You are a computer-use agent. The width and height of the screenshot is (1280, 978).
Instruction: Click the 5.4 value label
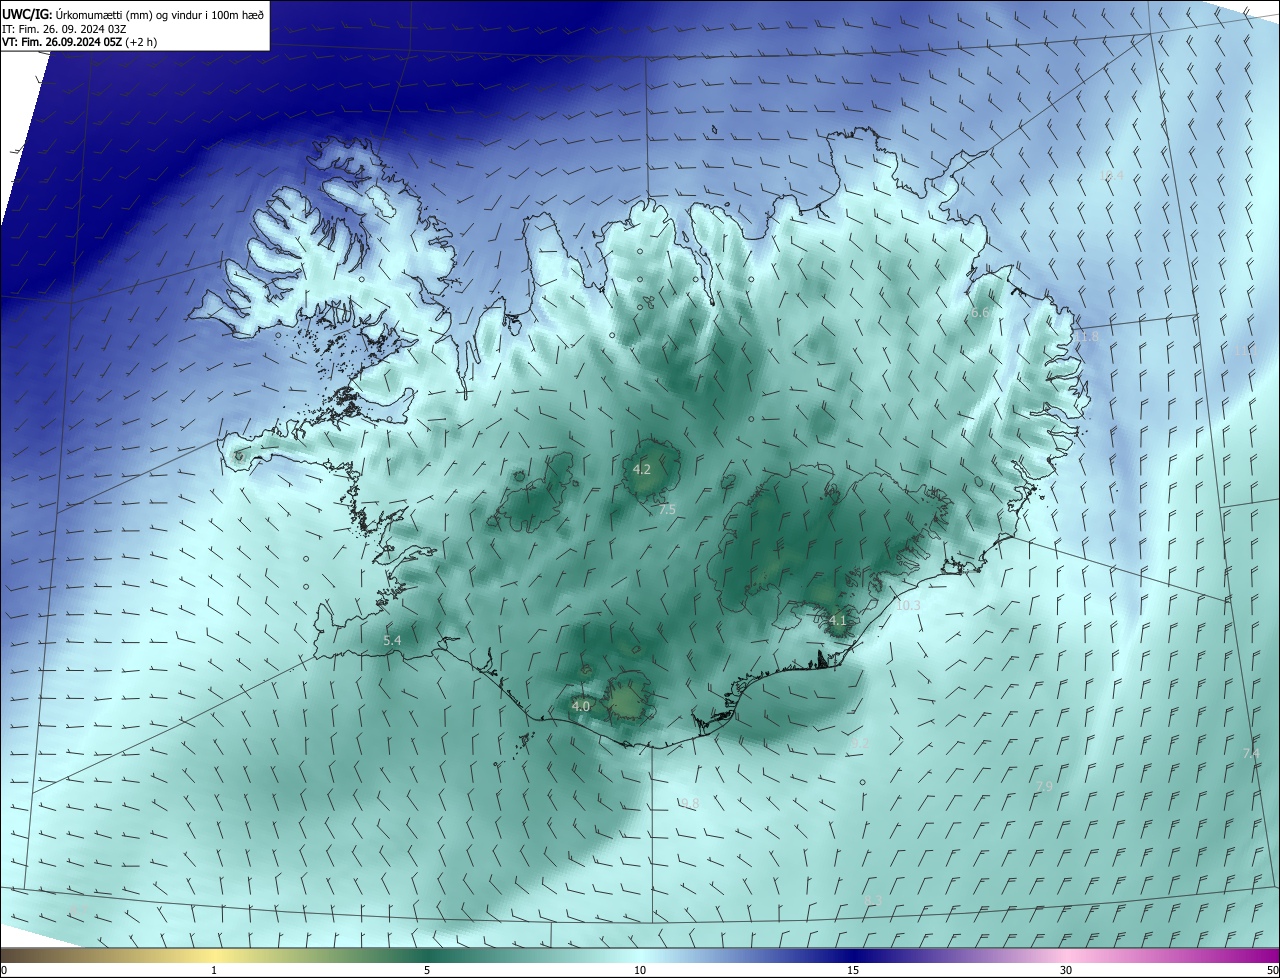[392, 640]
